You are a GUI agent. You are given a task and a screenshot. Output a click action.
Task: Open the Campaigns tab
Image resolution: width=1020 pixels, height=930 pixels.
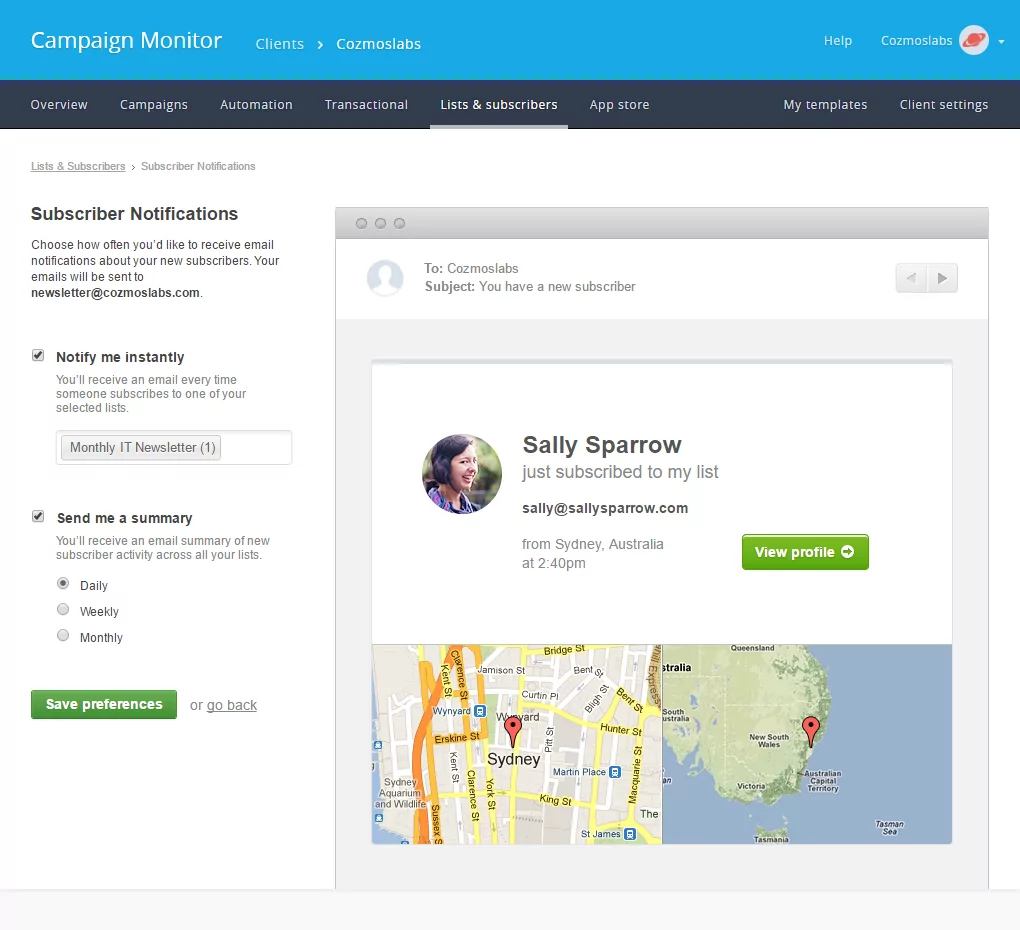coord(154,105)
